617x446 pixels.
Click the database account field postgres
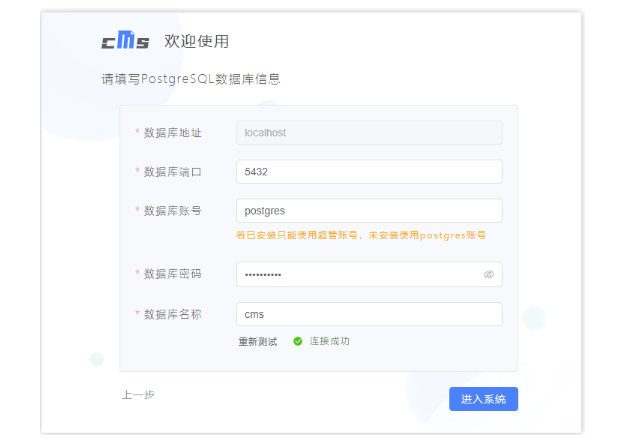click(369, 211)
